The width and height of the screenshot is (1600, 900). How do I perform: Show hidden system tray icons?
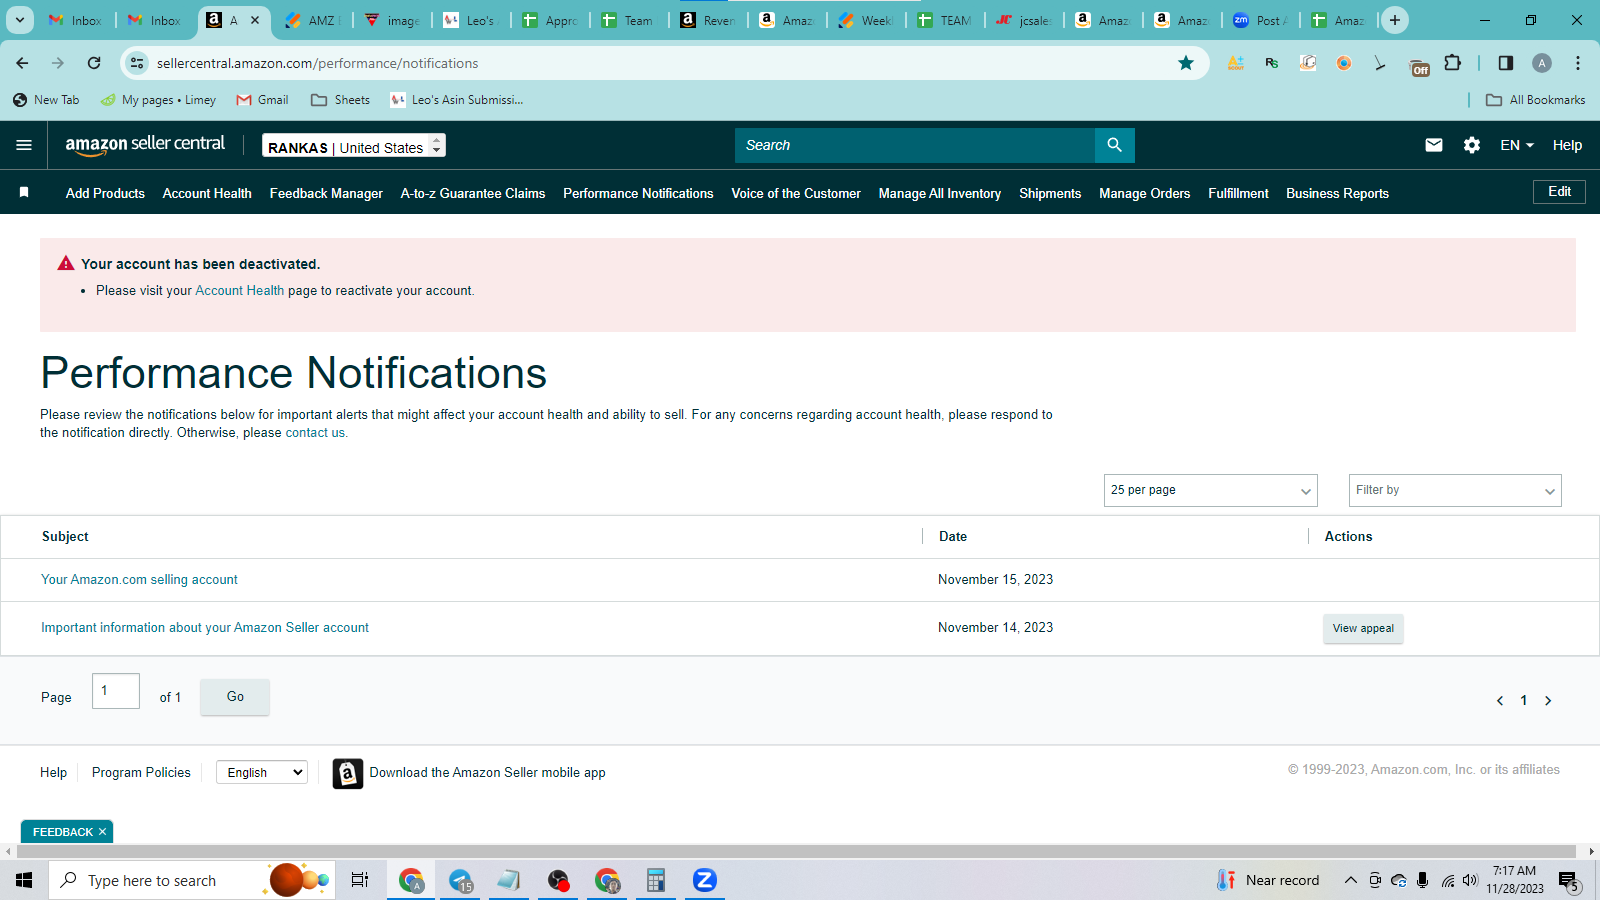tap(1350, 881)
